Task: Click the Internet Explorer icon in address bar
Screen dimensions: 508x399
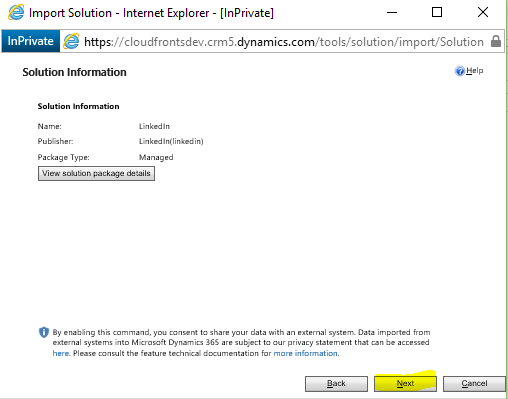Action: click(71, 41)
